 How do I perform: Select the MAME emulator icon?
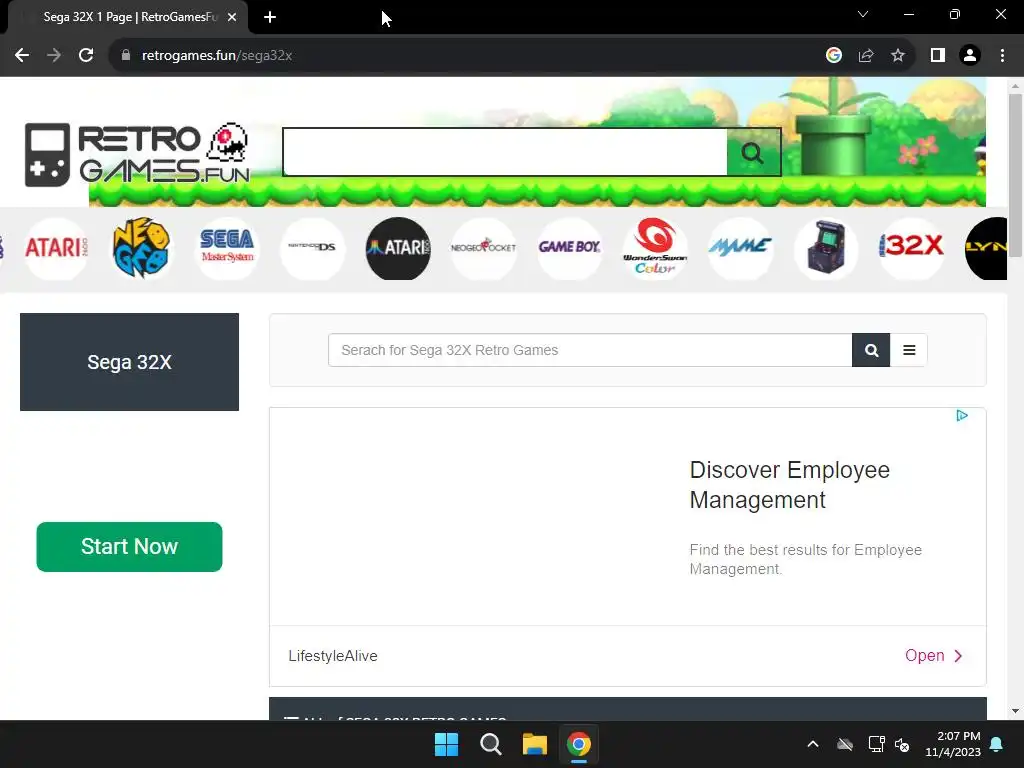(x=740, y=248)
